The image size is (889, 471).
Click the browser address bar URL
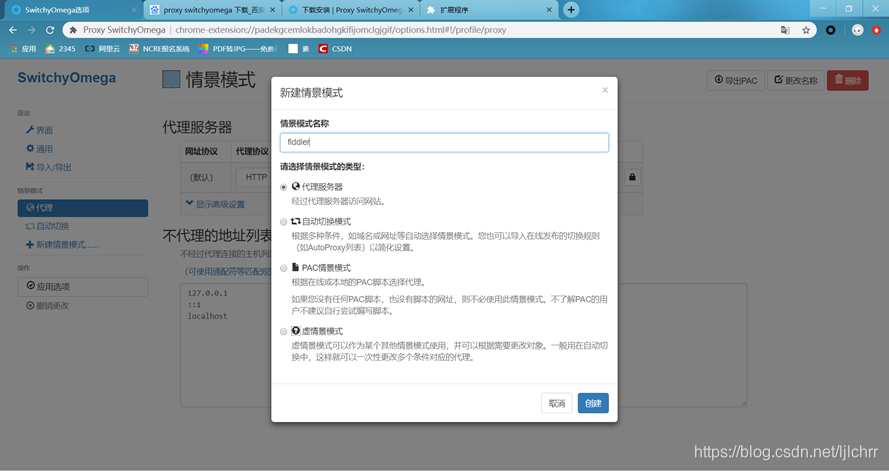point(340,30)
